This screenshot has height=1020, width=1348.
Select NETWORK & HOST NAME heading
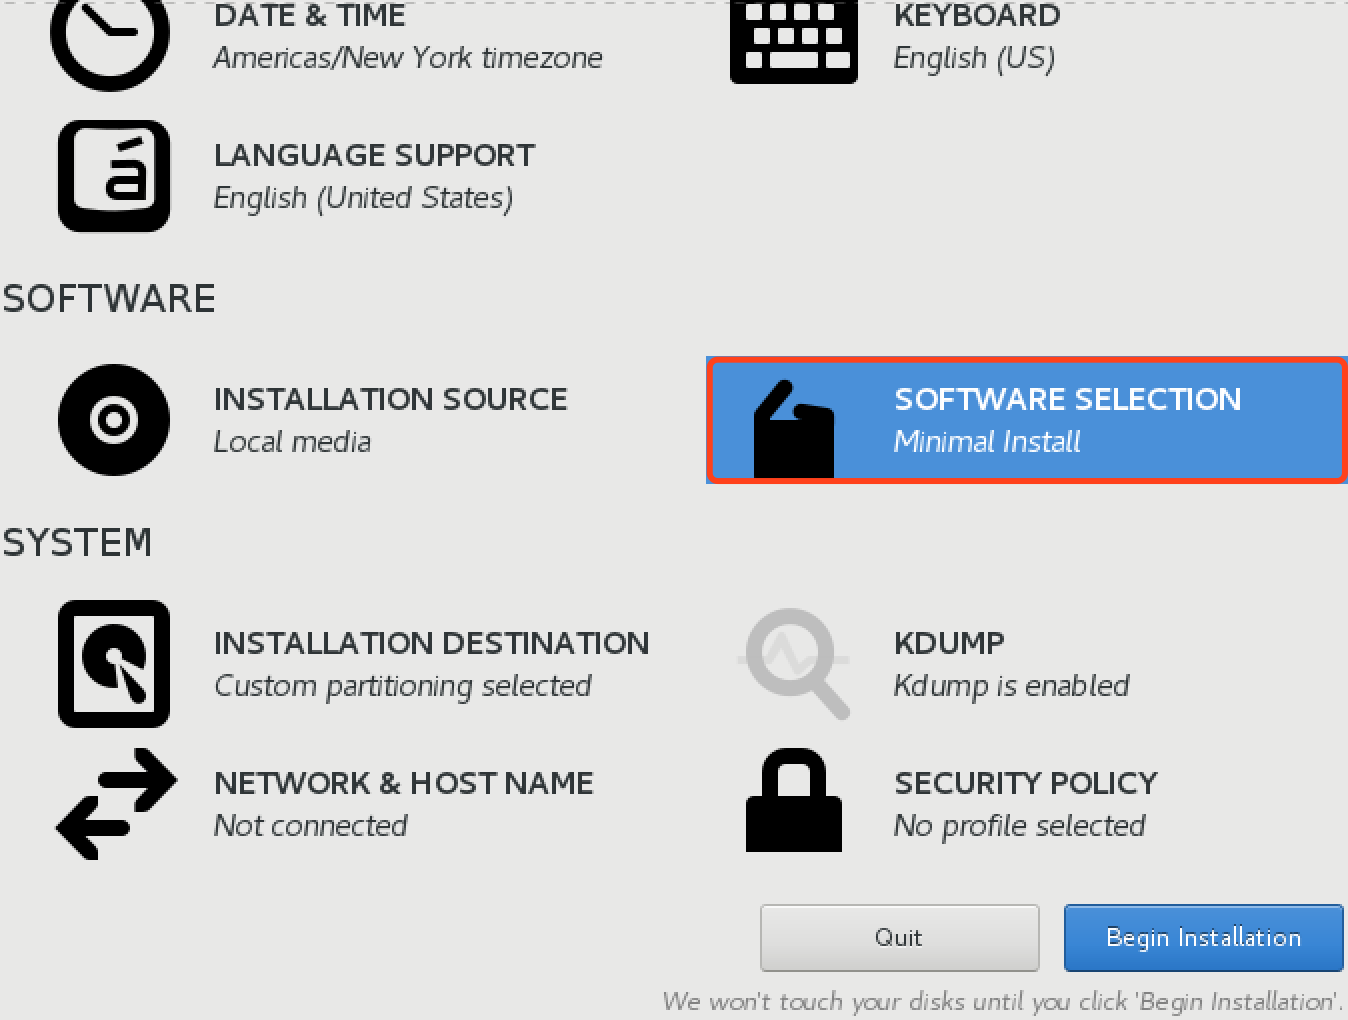(404, 783)
